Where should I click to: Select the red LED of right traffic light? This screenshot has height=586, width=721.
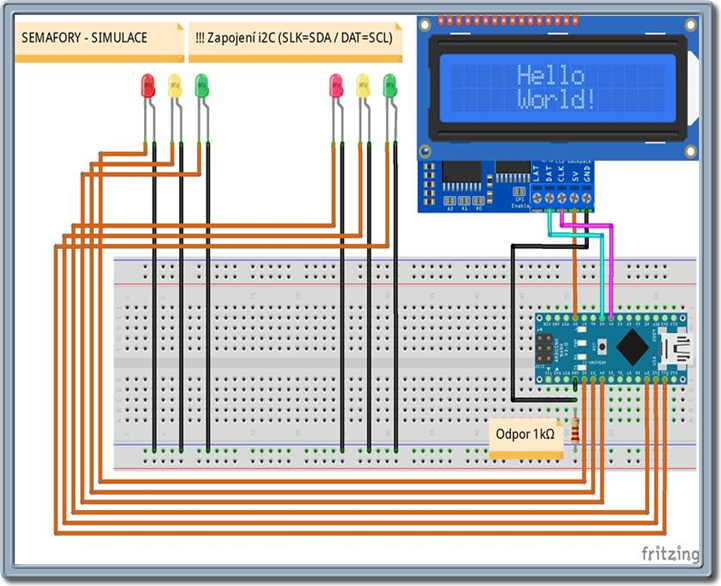point(336,86)
